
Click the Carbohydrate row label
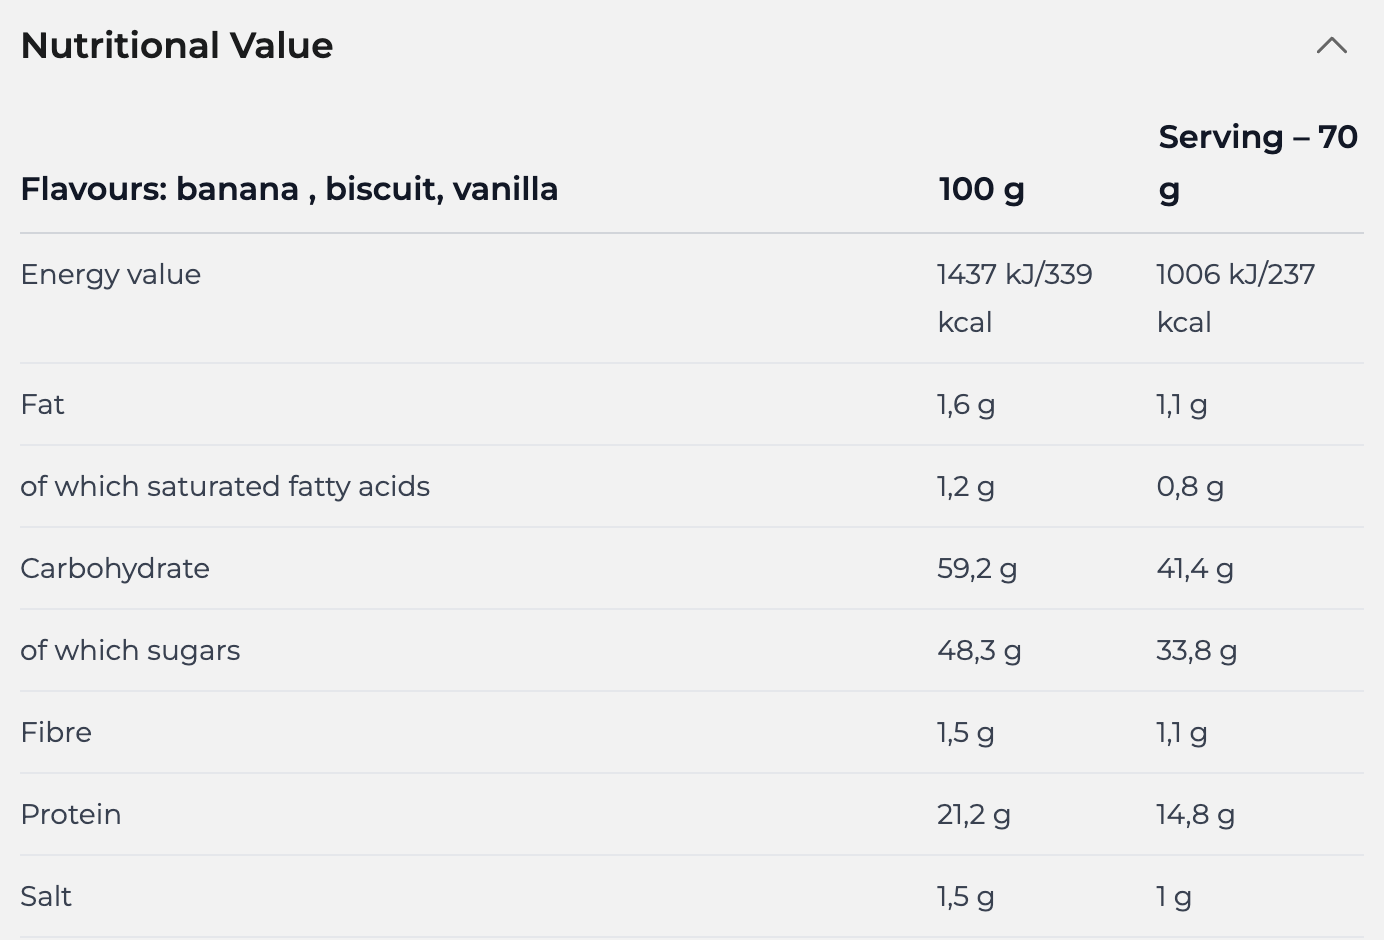pos(115,568)
